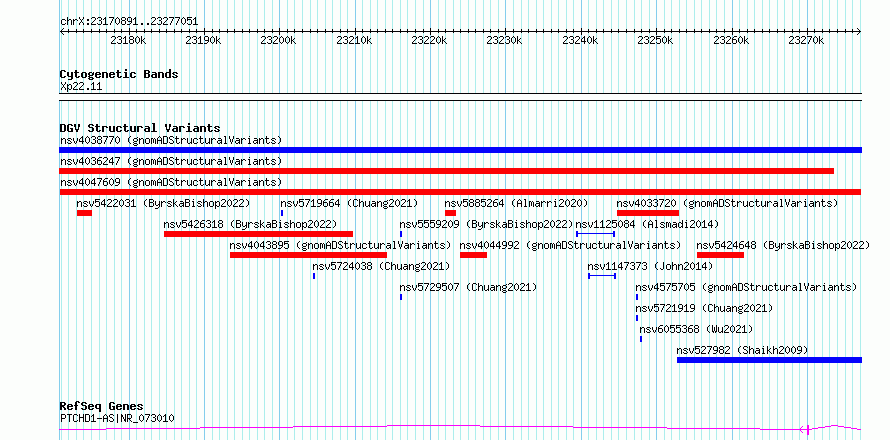
Task: Click the DGV Structural Variants track title
Action: [x=140, y=128]
